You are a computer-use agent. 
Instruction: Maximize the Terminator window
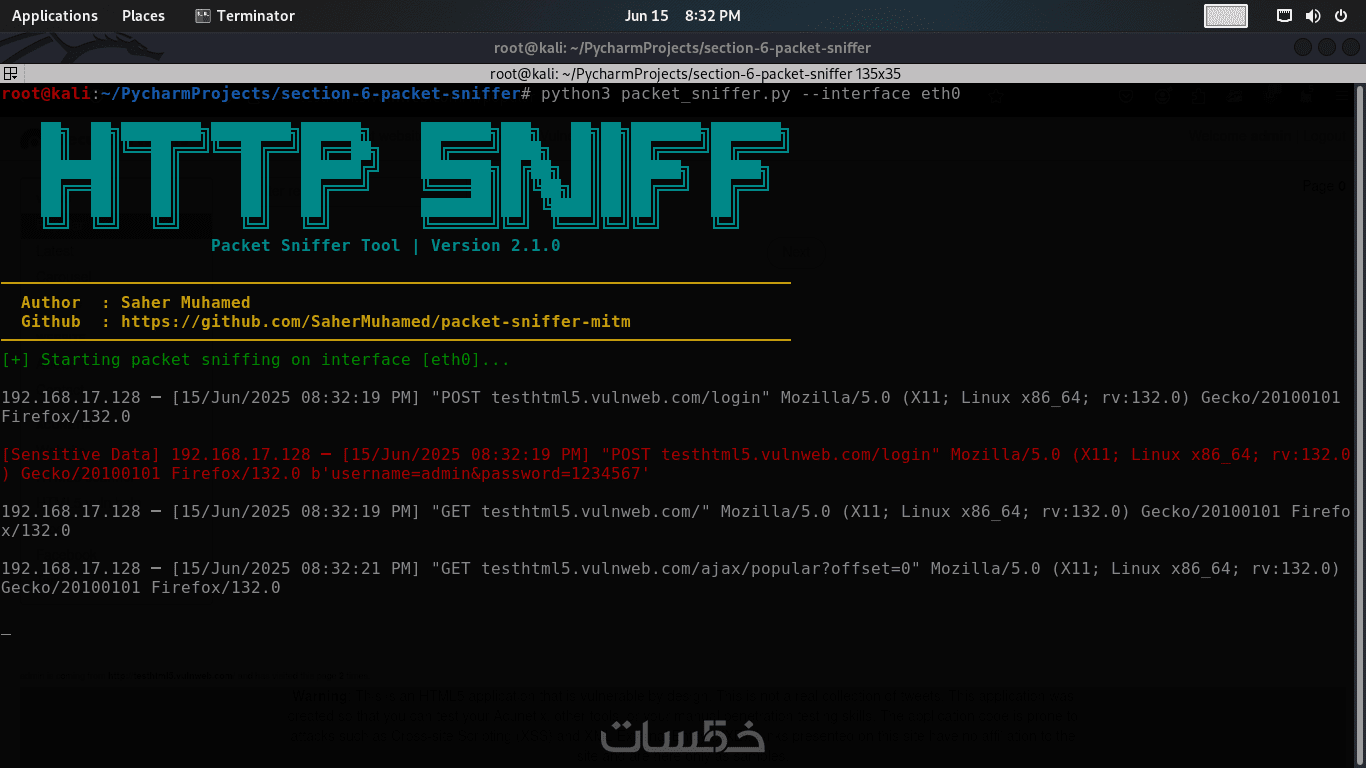click(1327, 47)
